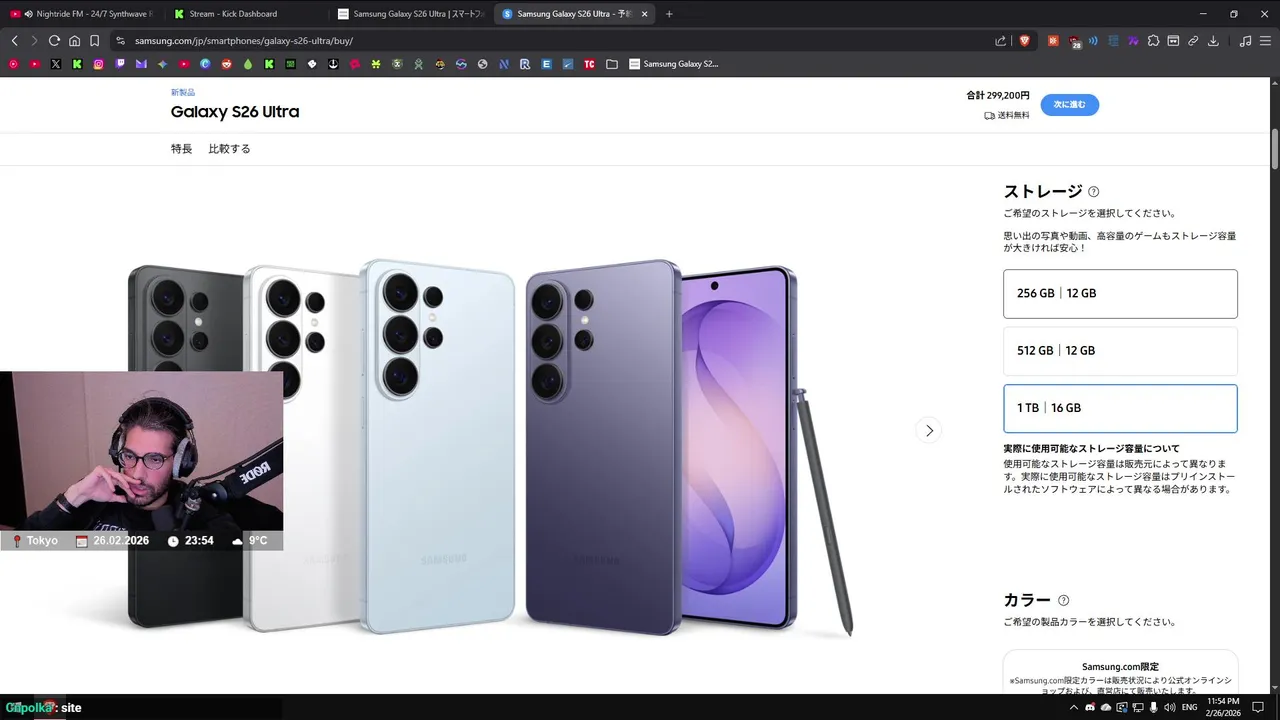Open the Instagram bookmark icon

coord(99,64)
